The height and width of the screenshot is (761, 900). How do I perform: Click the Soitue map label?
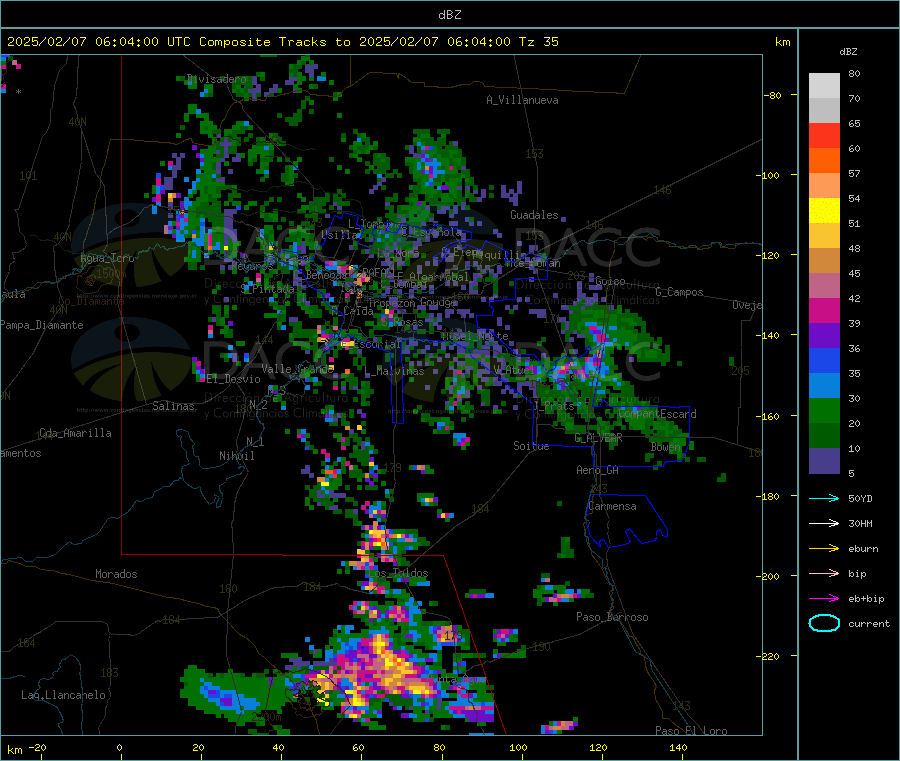point(531,446)
